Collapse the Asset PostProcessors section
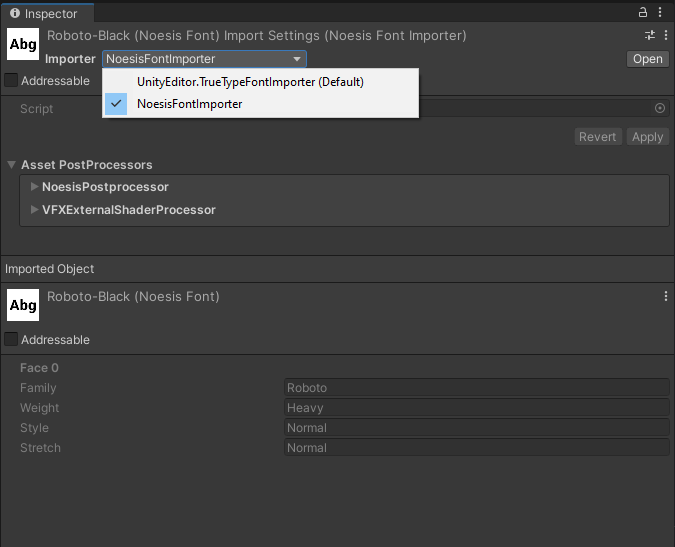Image resolution: width=675 pixels, height=547 pixels. coord(12,165)
